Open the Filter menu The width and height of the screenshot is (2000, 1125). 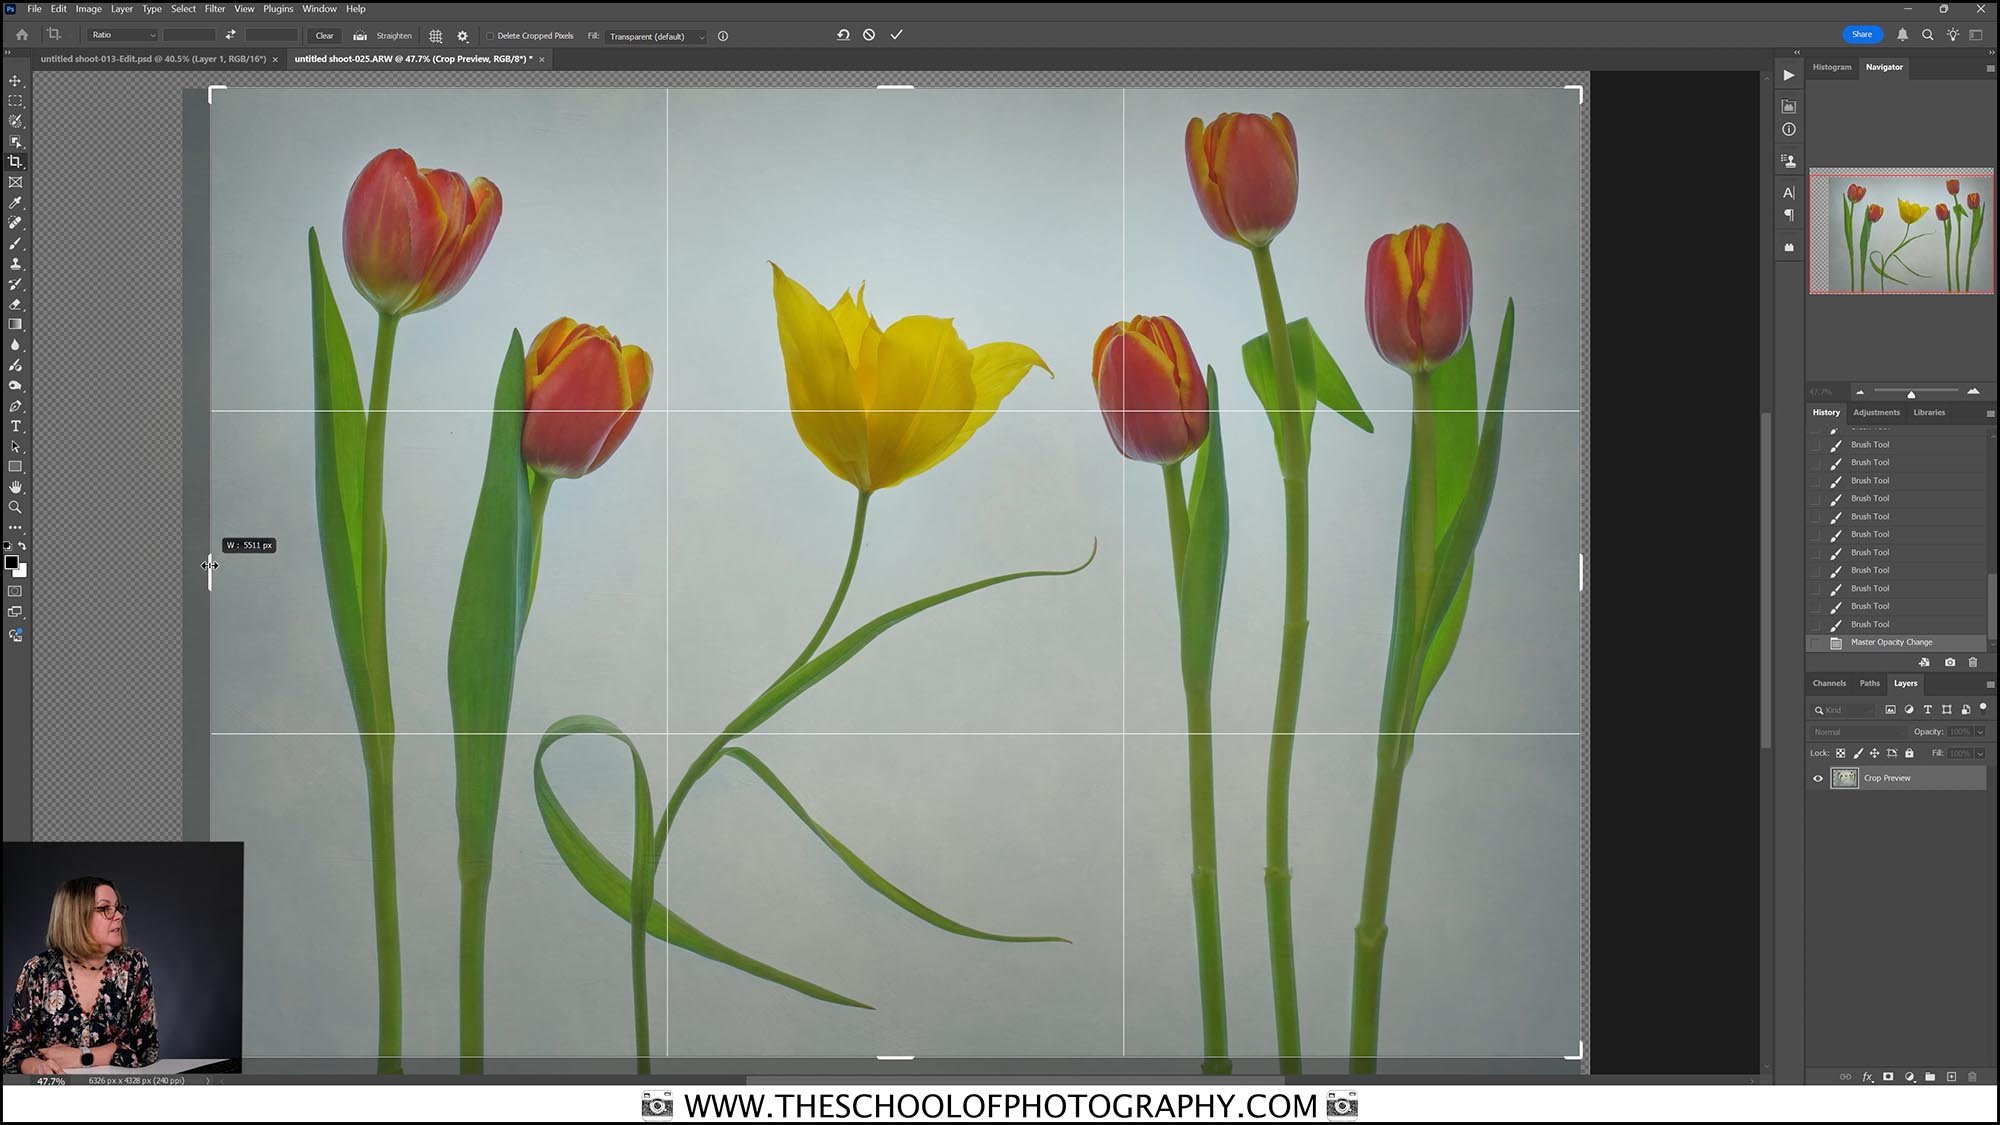pyautogui.click(x=214, y=8)
